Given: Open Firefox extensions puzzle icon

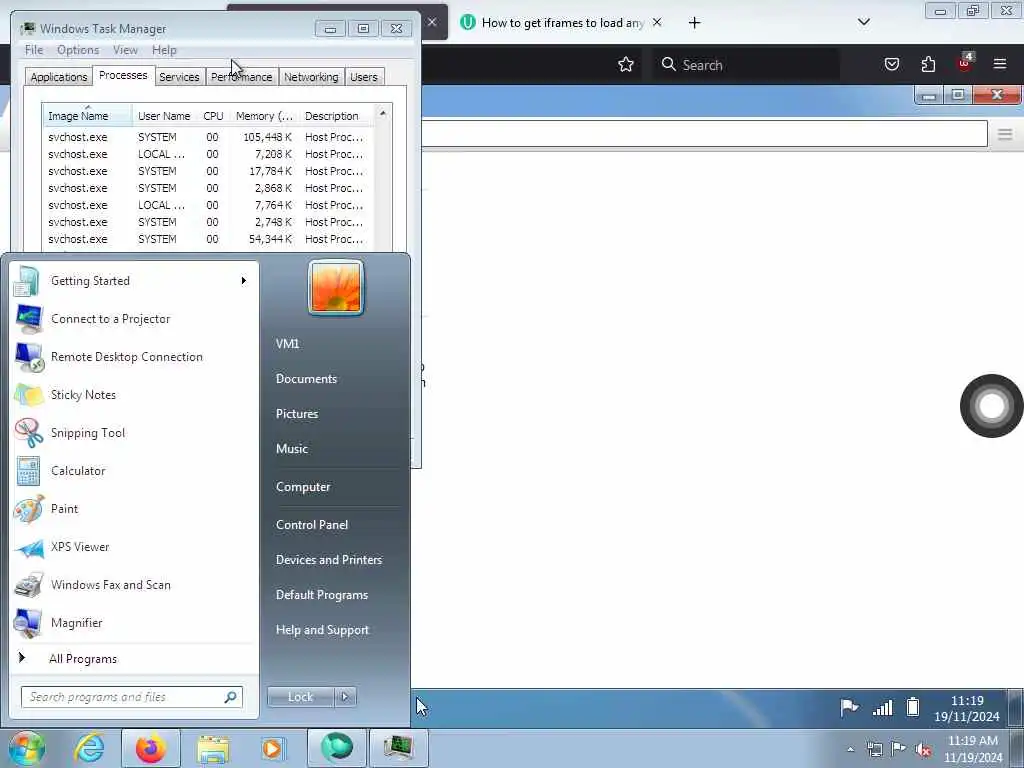Looking at the screenshot, I should 928,64.
